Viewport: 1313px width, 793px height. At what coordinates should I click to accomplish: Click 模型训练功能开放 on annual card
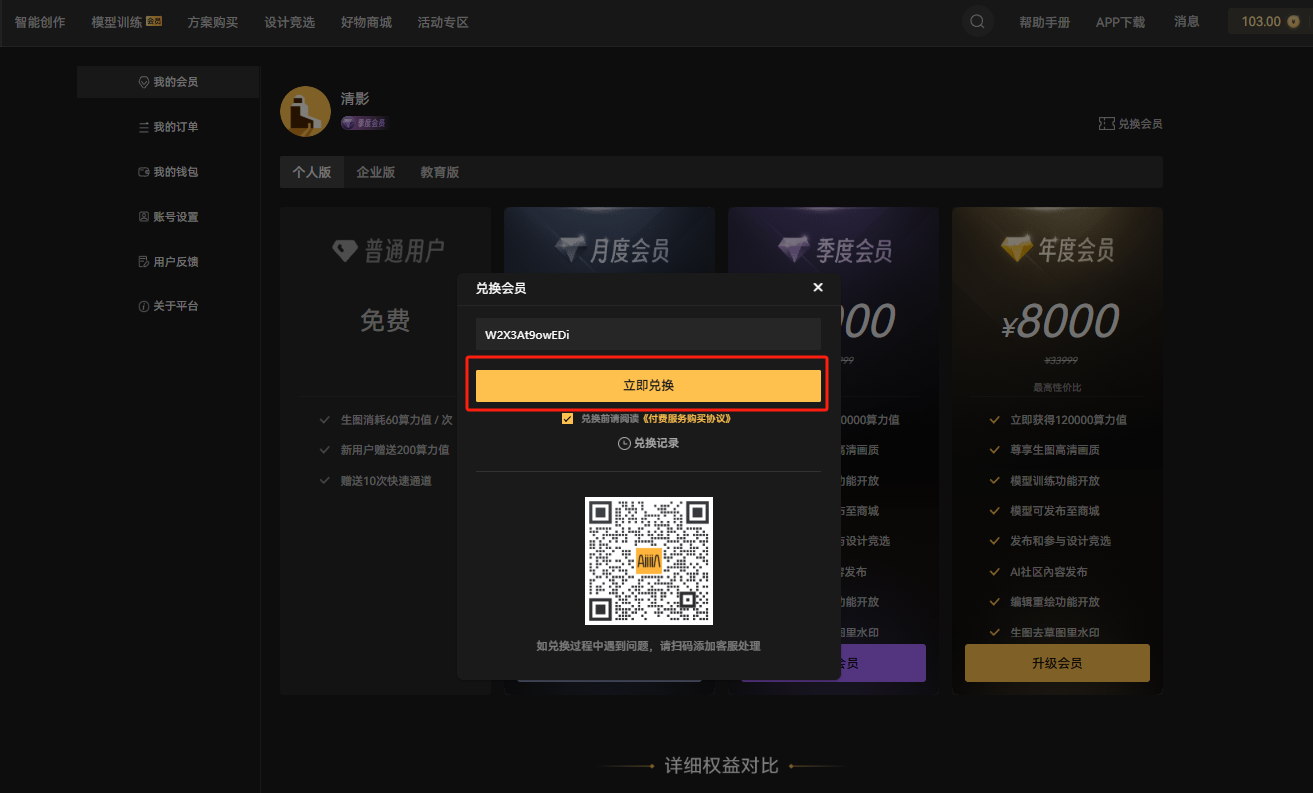[1055, 481]
